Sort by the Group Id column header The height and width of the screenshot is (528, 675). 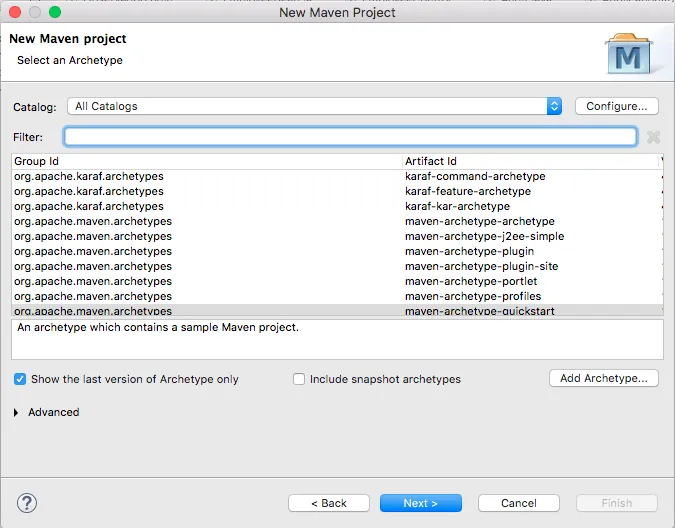point(207,161)
